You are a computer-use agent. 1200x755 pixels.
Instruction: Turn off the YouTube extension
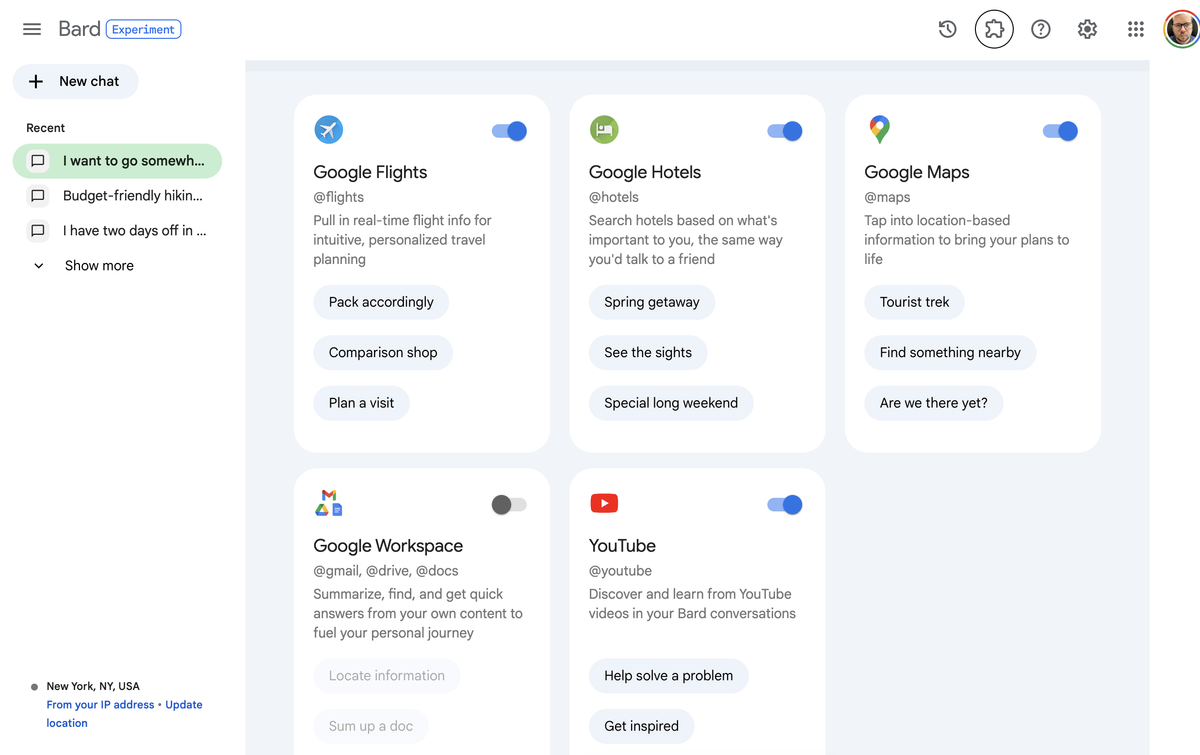tap(784, 504)
